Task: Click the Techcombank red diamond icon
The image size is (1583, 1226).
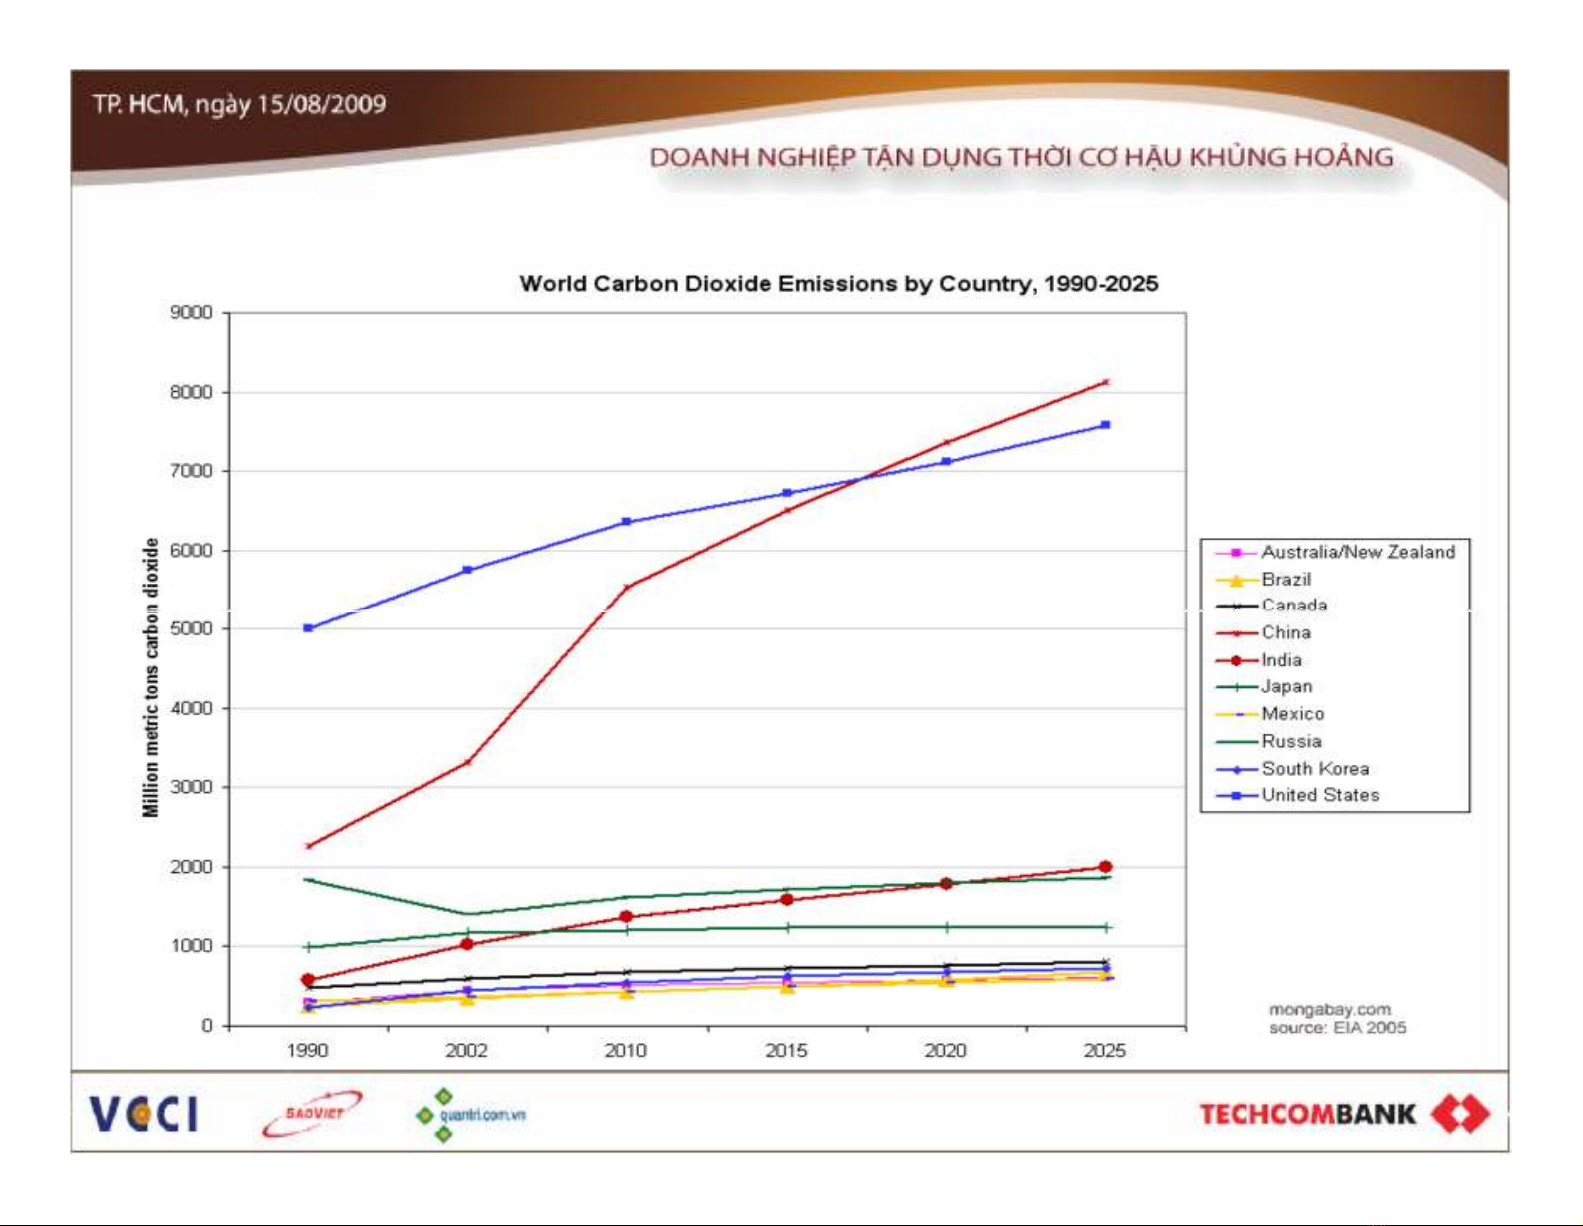Action: (1460, 1114)
